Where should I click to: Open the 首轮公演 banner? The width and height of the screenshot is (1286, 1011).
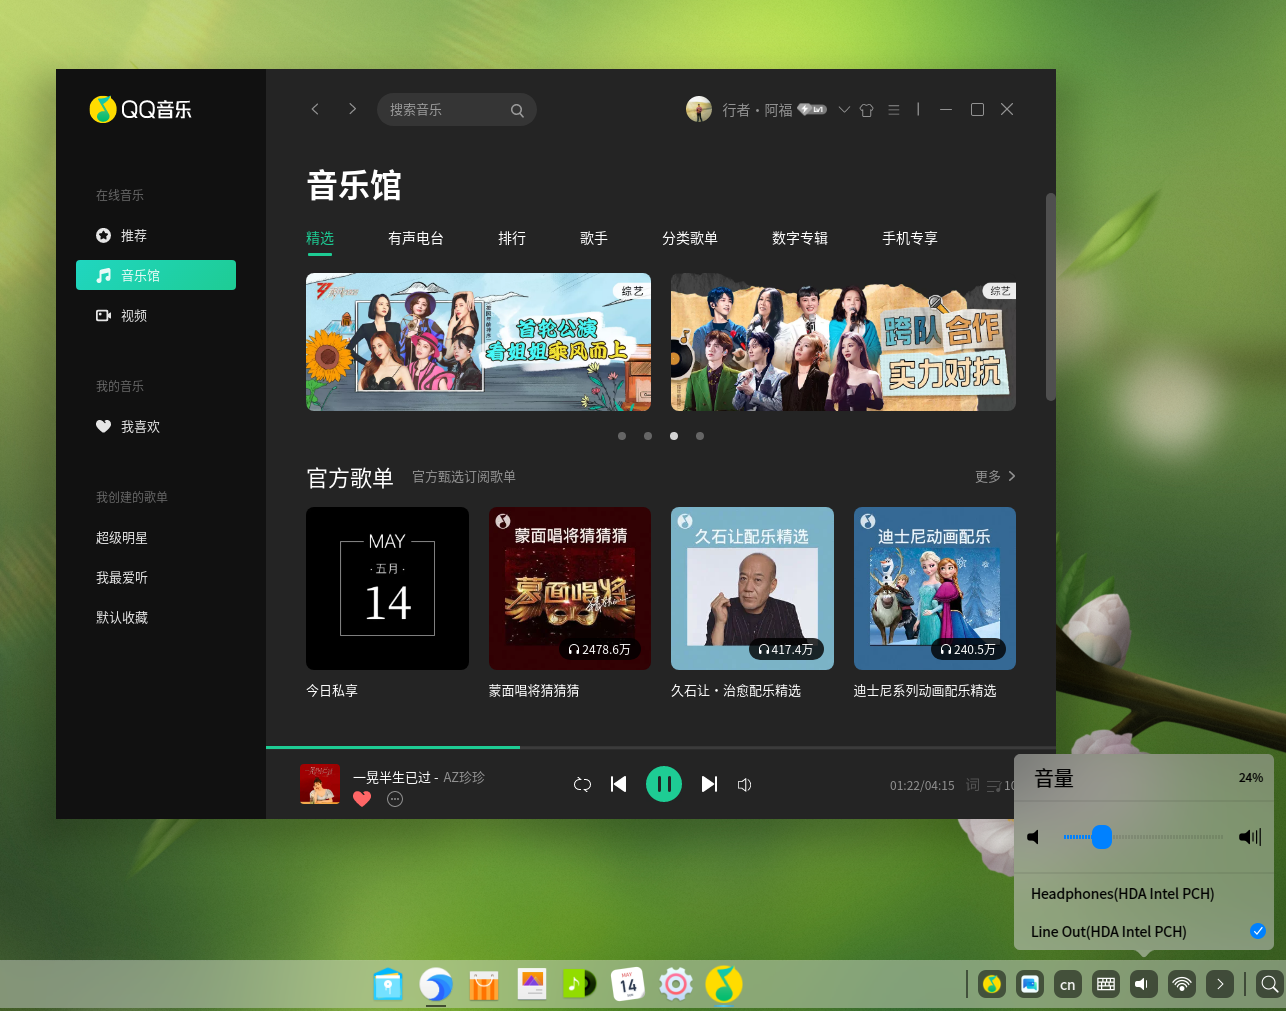click(478, 342)
